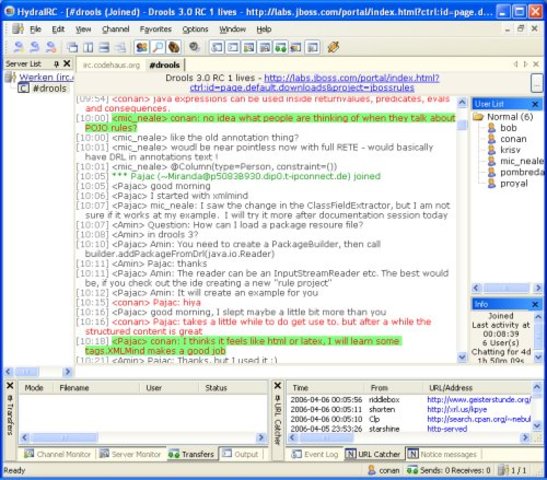Image resolution: width=547 pixels, height=480 pixels.
Task: Expand the topic bar with right-side button
Action: point(537,83)
